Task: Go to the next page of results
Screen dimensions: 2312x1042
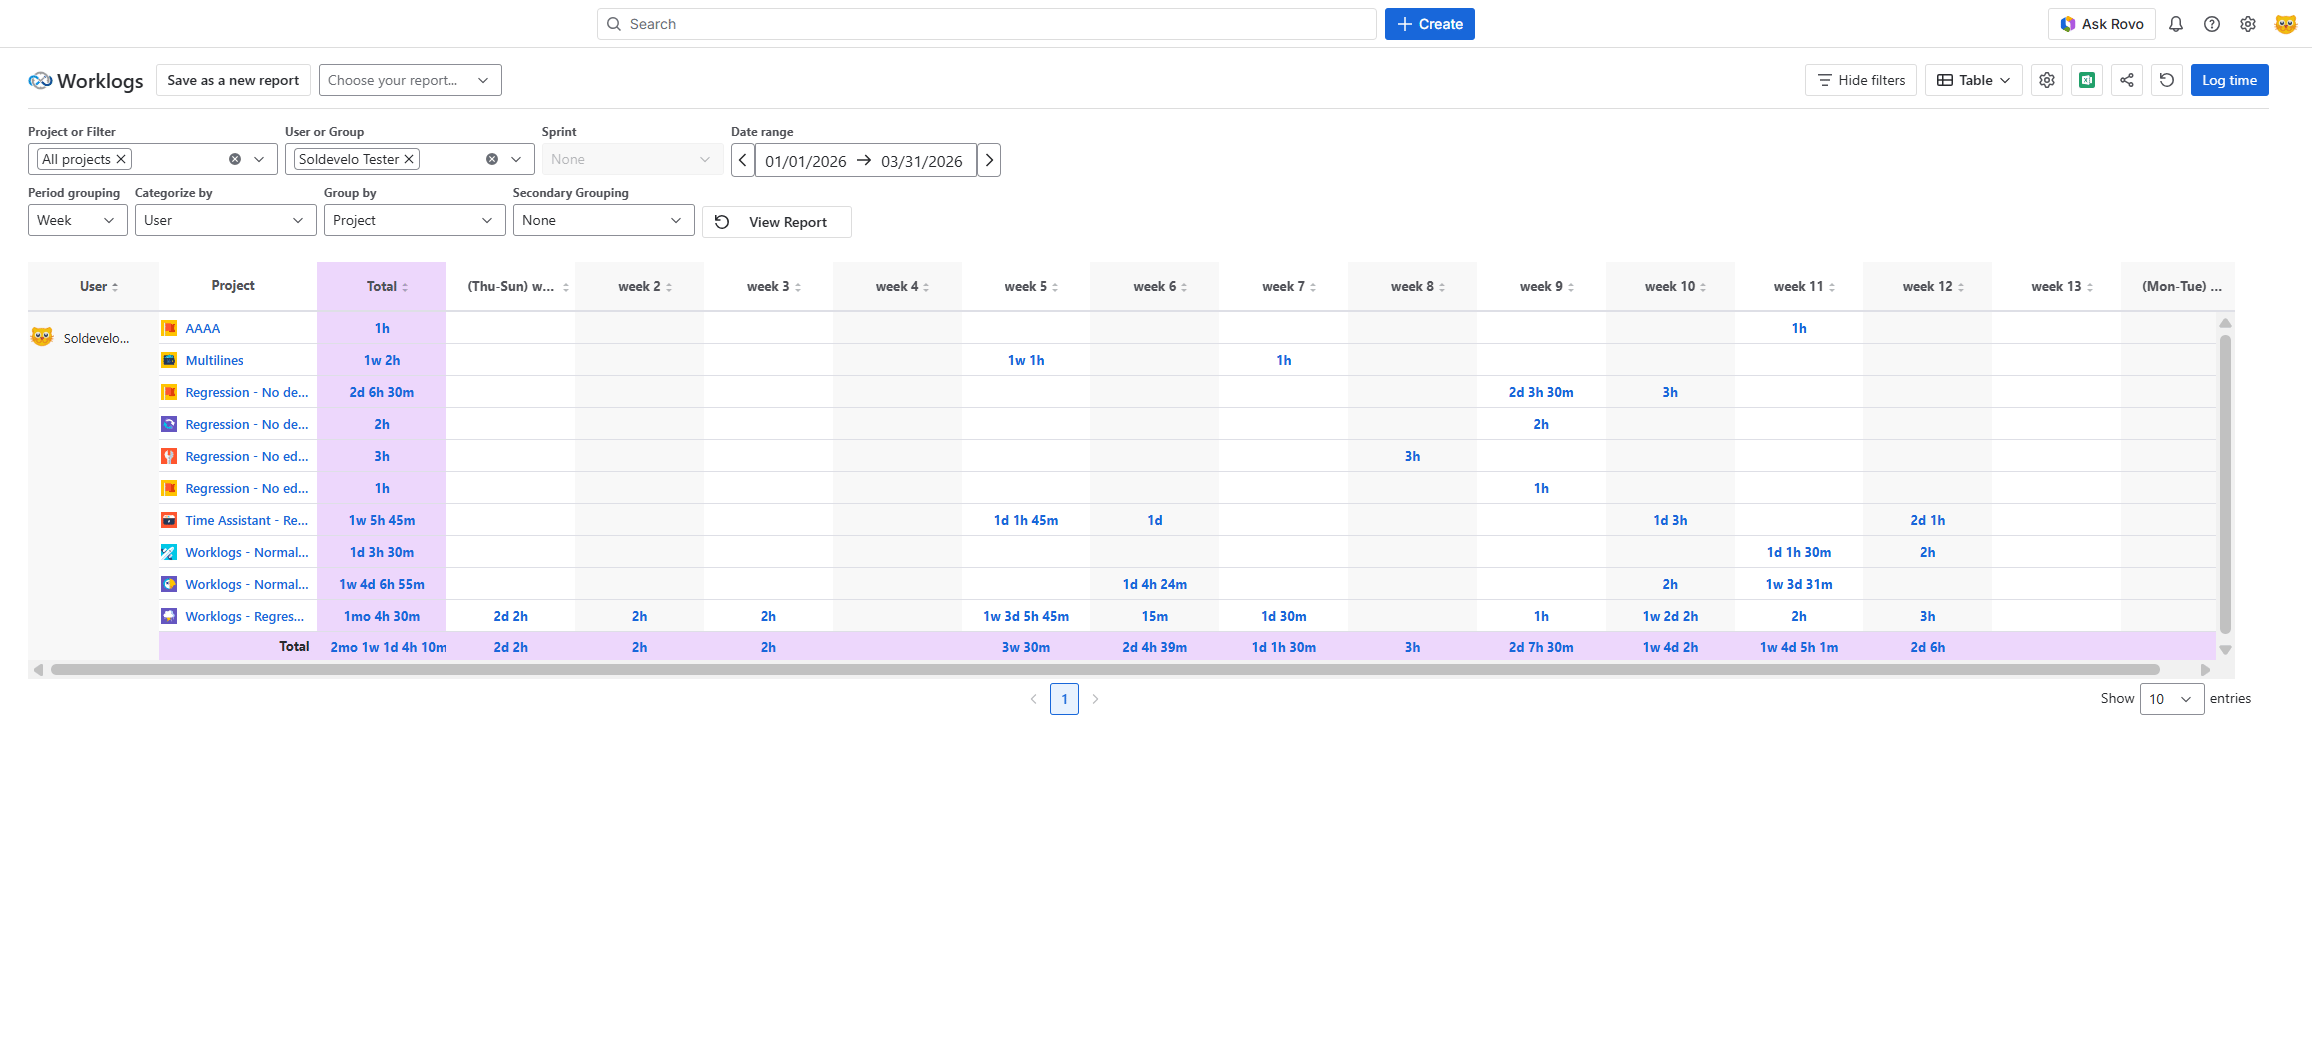Action: pyautogui.click(x=1096, y=699)
